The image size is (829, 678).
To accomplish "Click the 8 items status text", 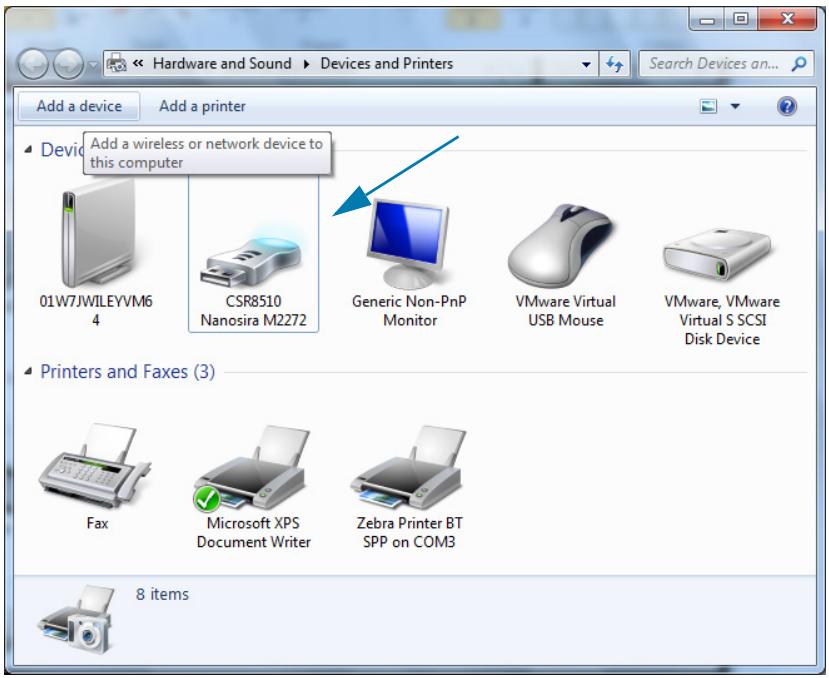I will pos(162,594).
